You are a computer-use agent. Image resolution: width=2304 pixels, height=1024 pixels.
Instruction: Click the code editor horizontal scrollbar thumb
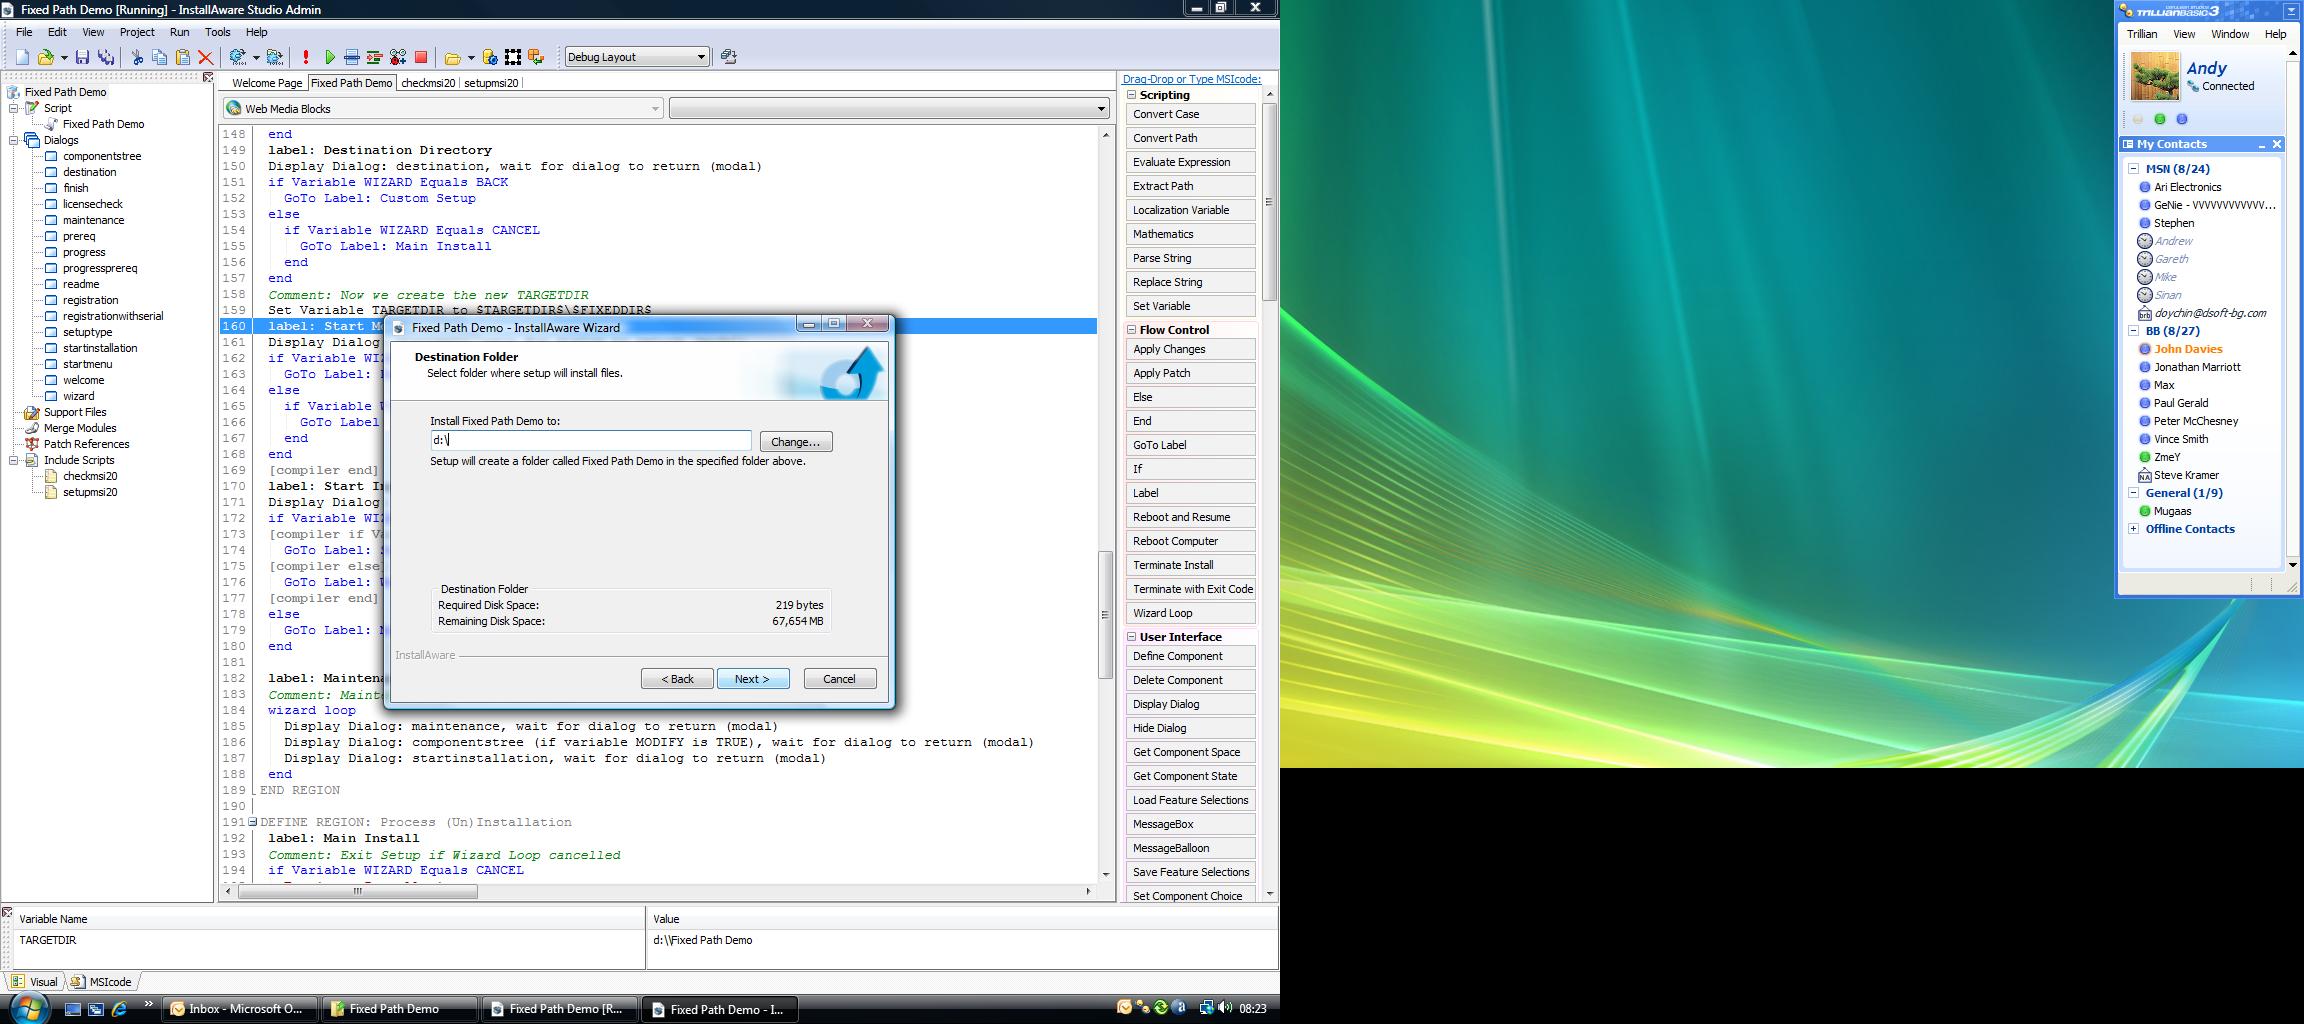coord(358,891)
